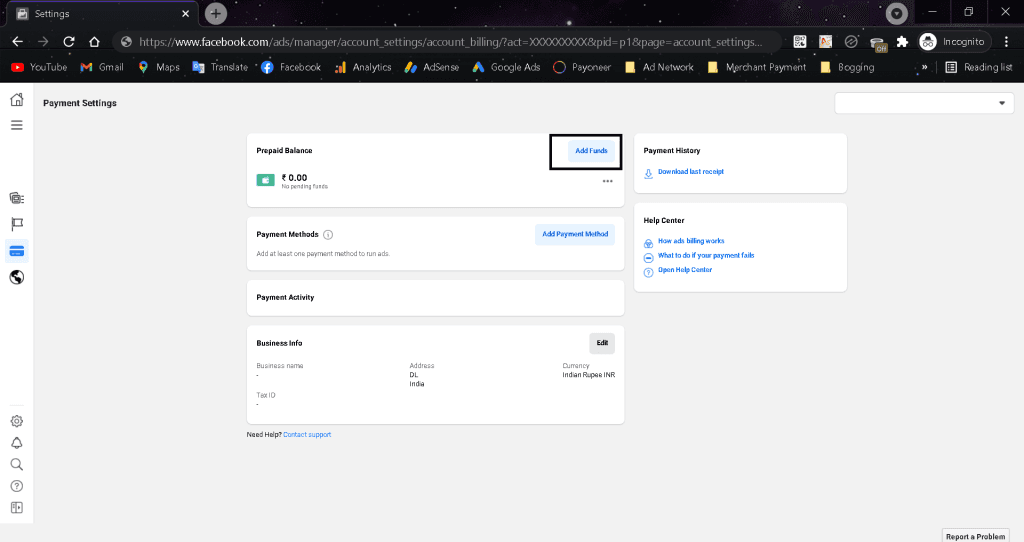1024x542 pixels.
Task: Open the Facebook bookmark
Action: tap(291, 67)
